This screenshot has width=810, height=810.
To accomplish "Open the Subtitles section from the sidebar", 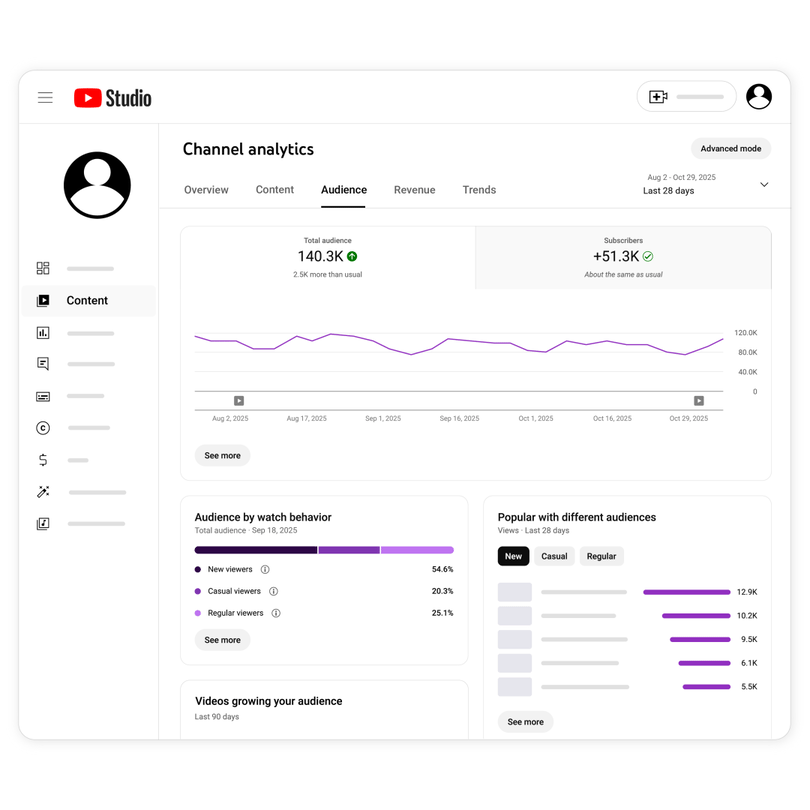I will pos(42,396).
